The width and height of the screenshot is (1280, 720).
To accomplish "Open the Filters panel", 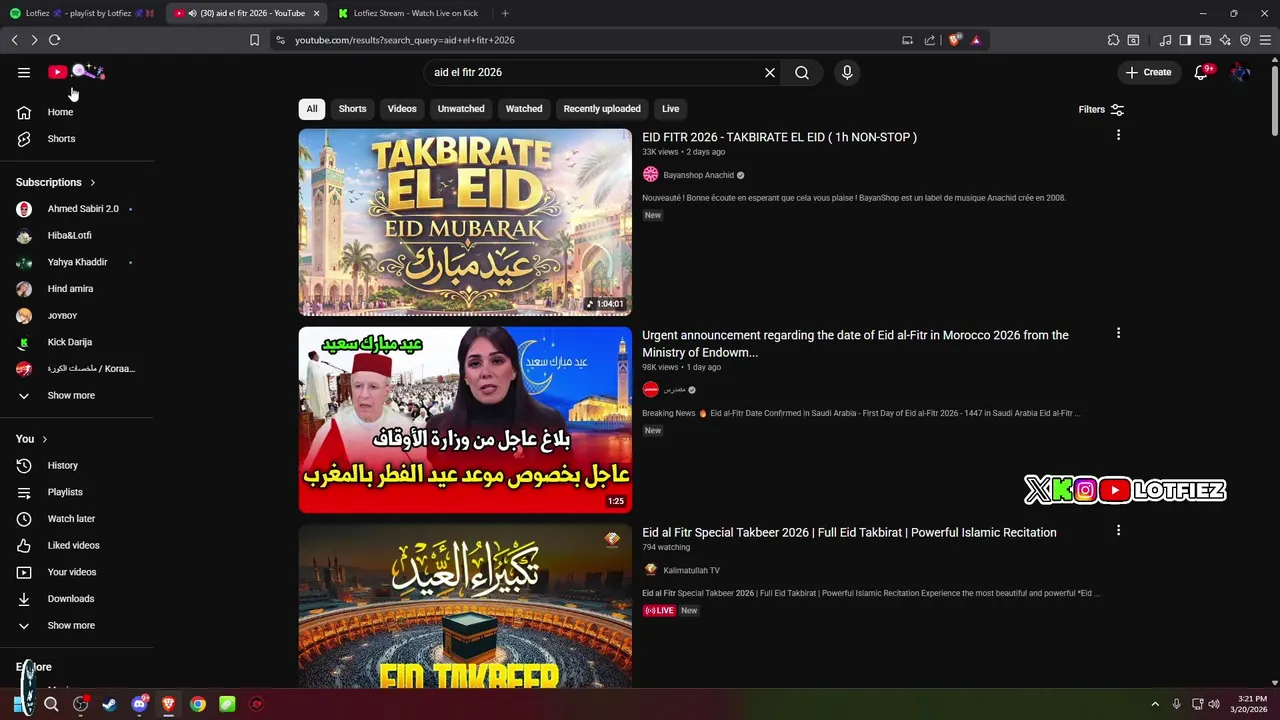I will pos(1101,109).
